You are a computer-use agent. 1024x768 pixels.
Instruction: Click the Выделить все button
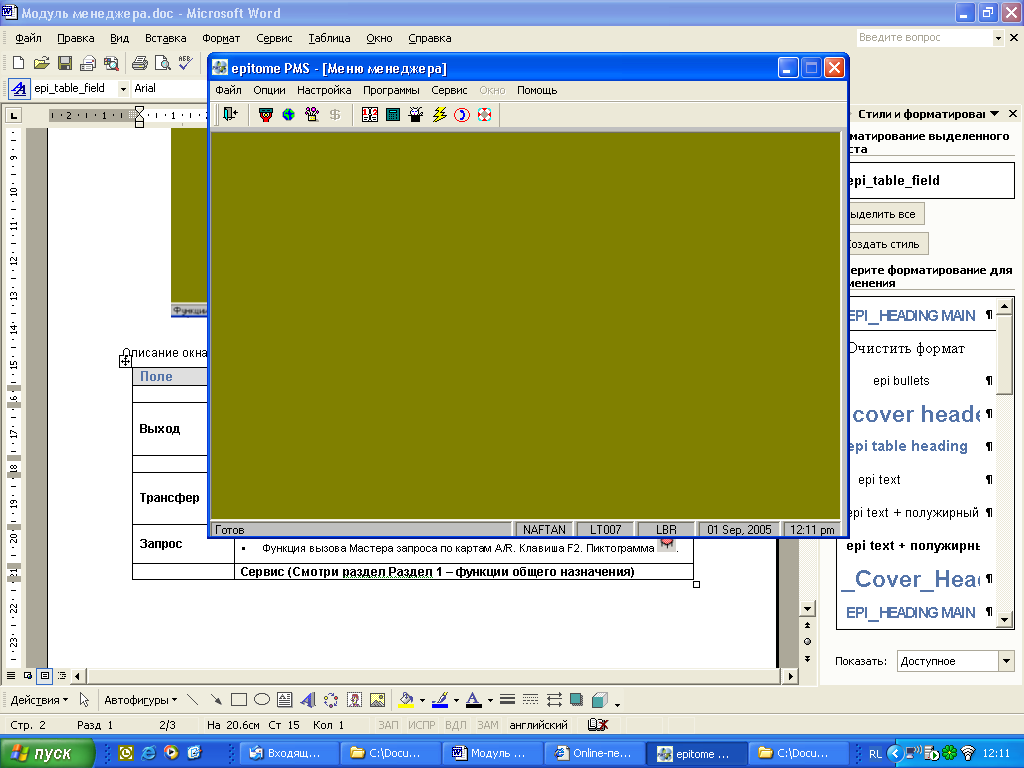pos(886,214)
